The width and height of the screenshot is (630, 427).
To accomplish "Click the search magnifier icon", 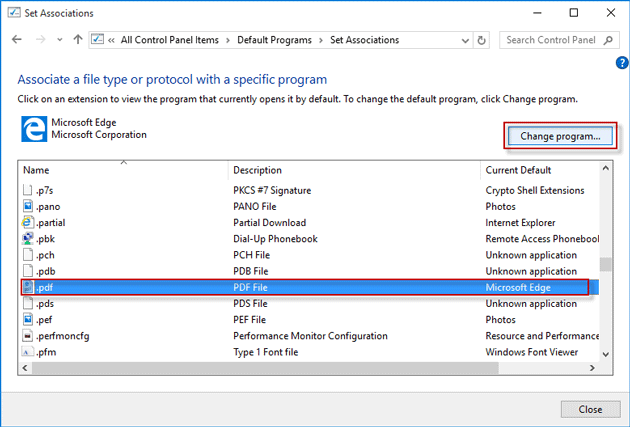I will tap(608, 40).
